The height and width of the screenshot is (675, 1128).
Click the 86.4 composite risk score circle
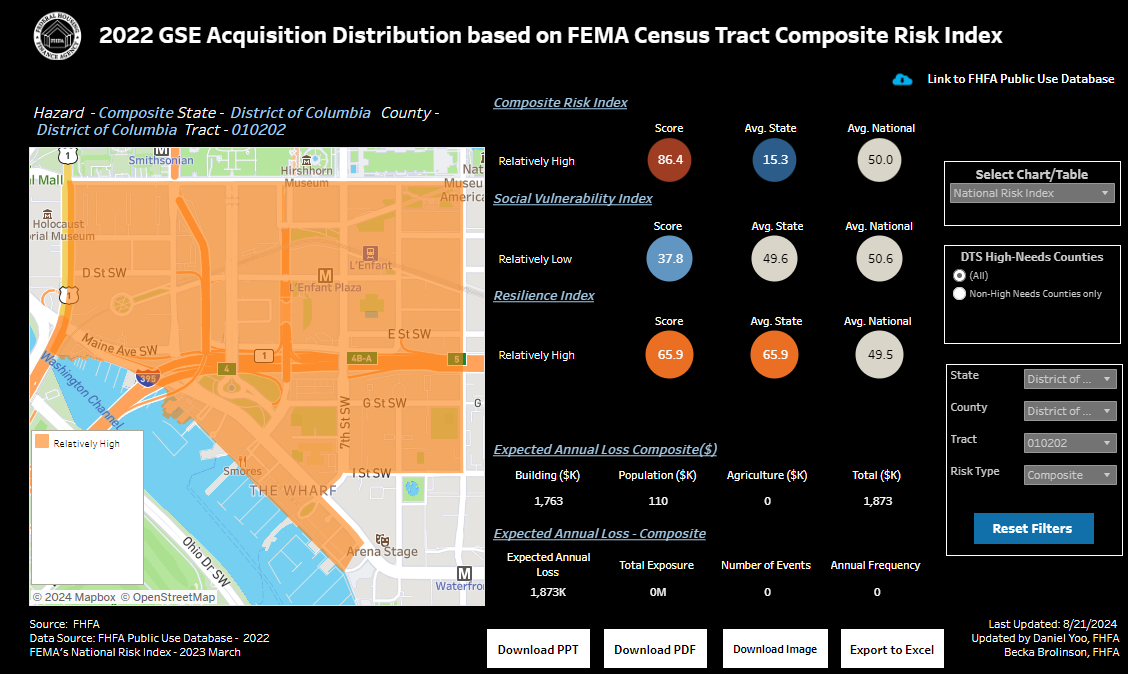point(670,160)
